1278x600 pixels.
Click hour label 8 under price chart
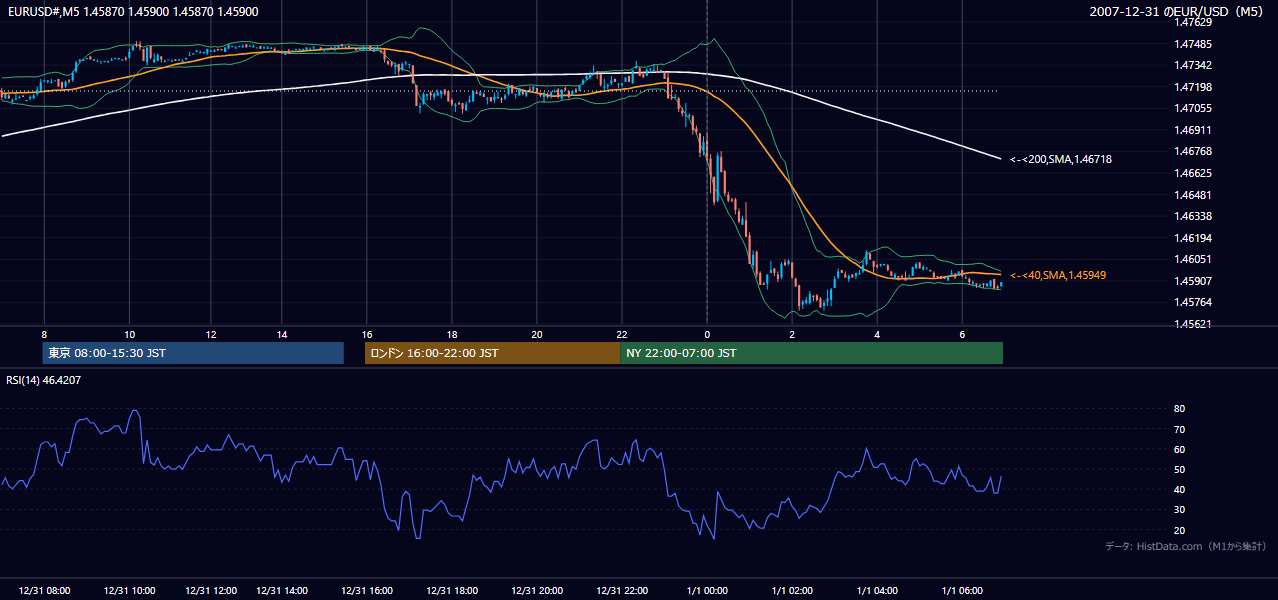pyautogui.click(x=44, y=334)
